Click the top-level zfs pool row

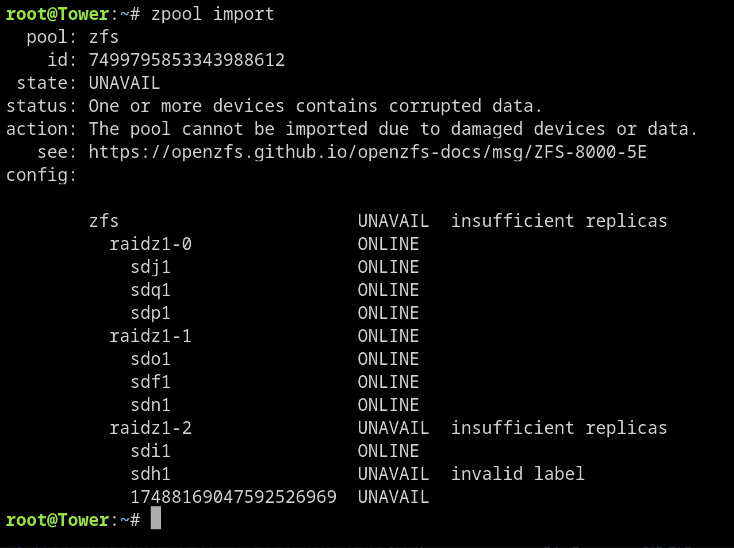click(x=378, y=221)
